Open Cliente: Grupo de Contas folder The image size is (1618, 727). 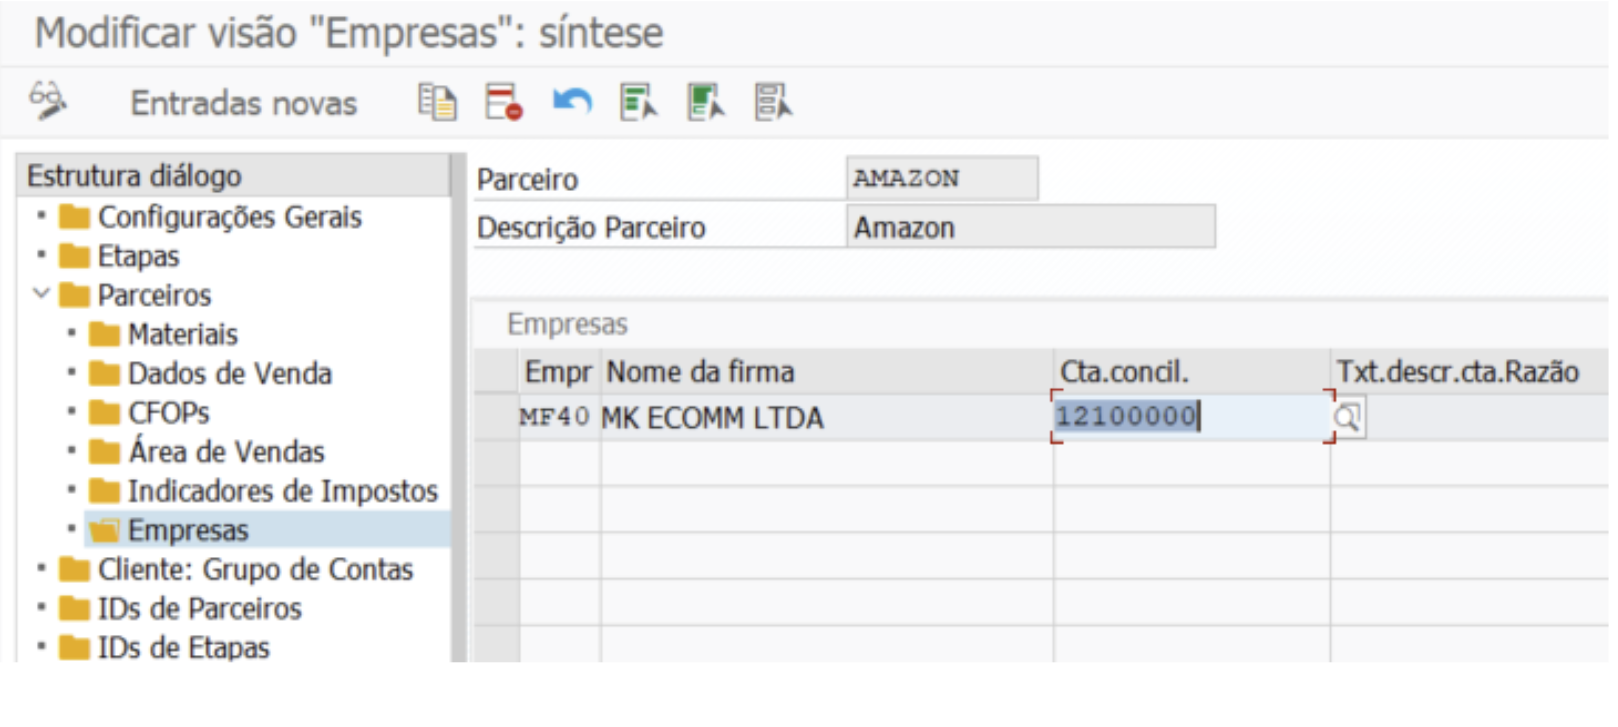pyautogui.click(x=255, y=569)
